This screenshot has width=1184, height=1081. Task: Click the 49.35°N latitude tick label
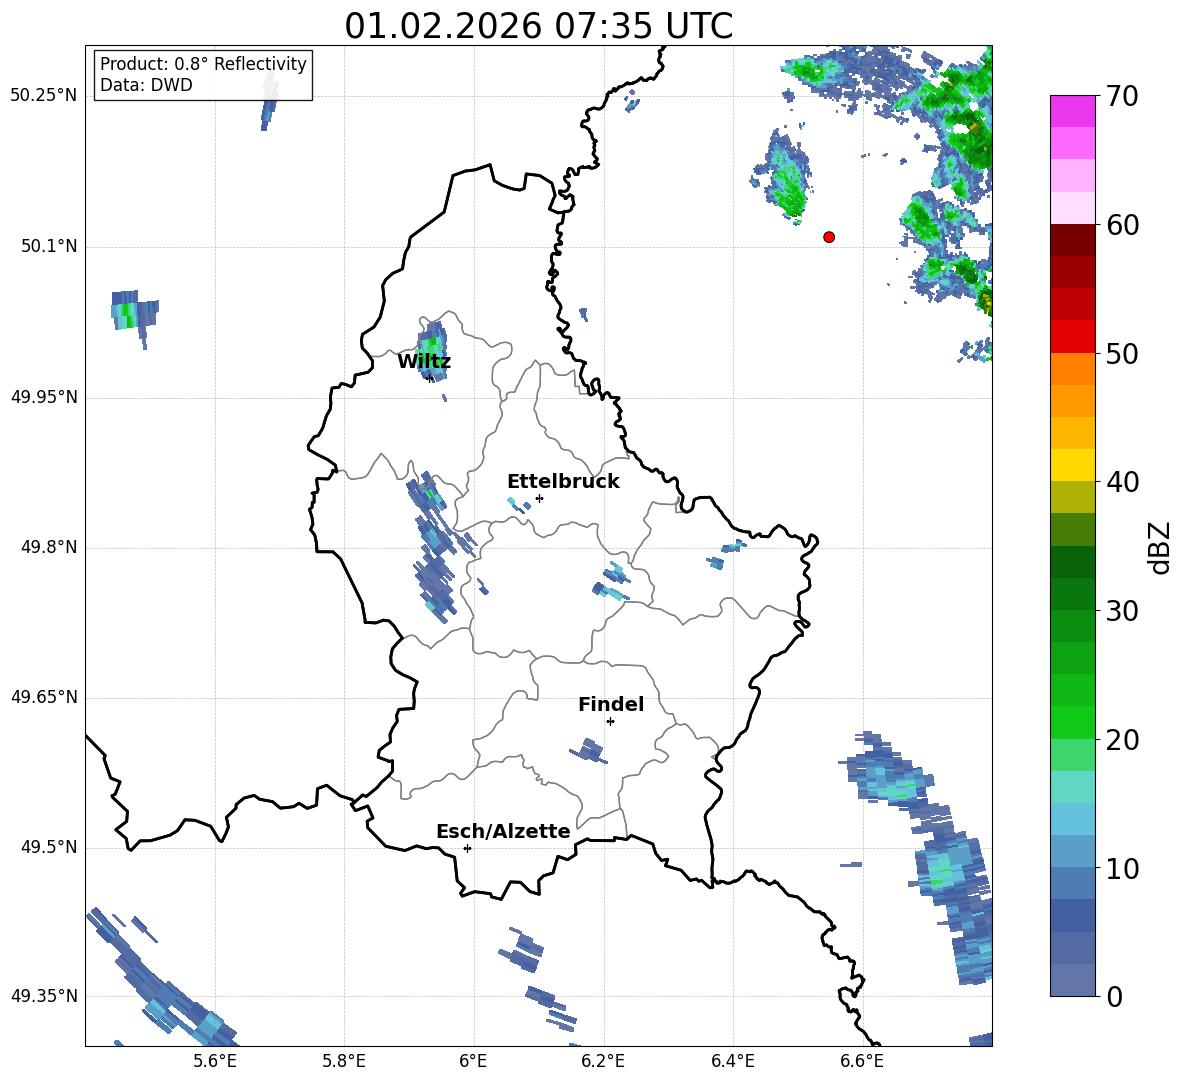pos(44,996)
